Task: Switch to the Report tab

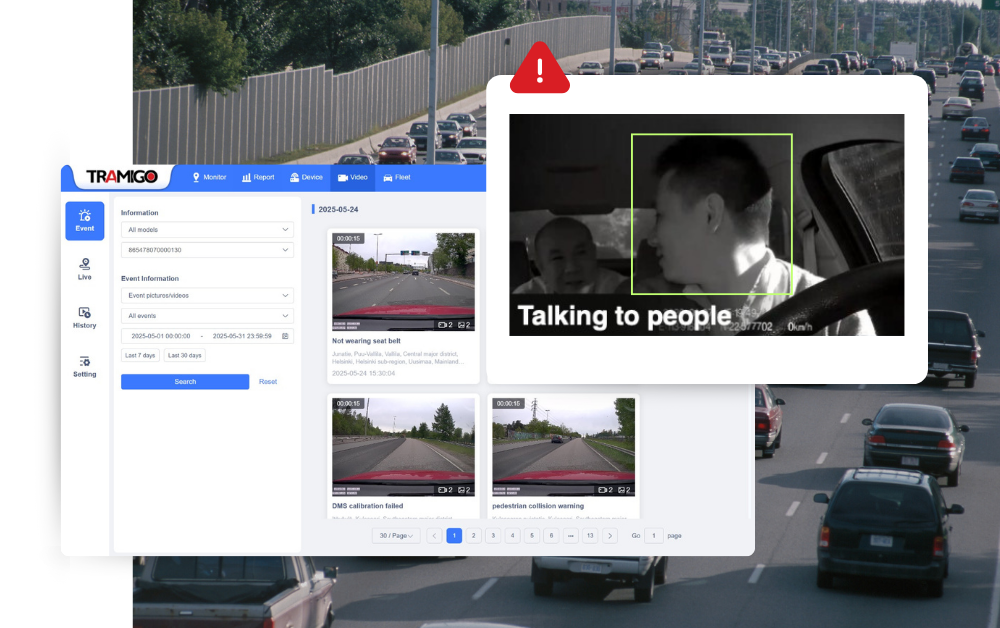Action: [258, 177]
